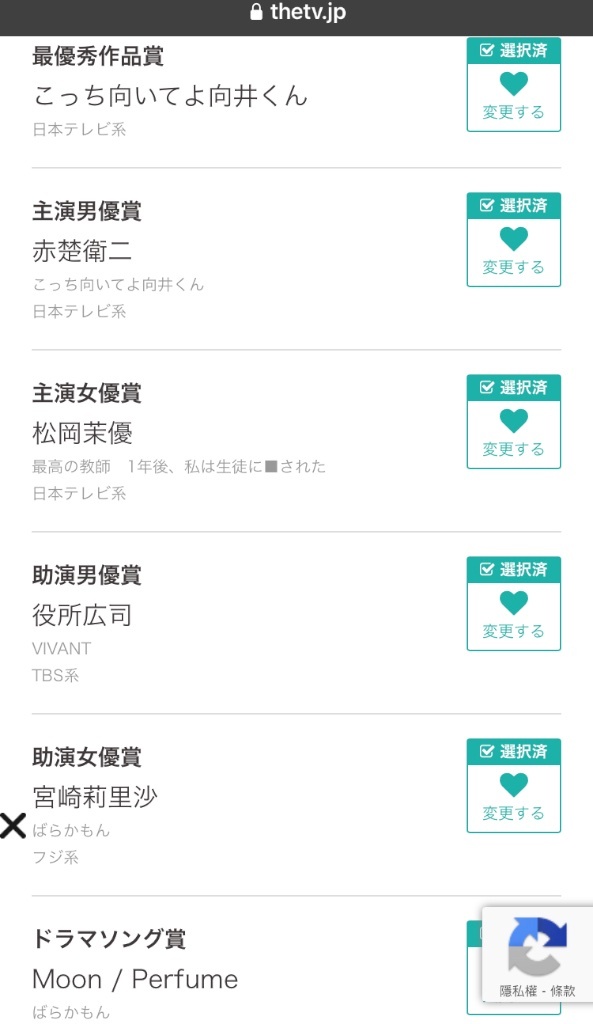Click 変更する for 助演男優賞
This screenshot has width=593, height=1024.
pos(513,631)
